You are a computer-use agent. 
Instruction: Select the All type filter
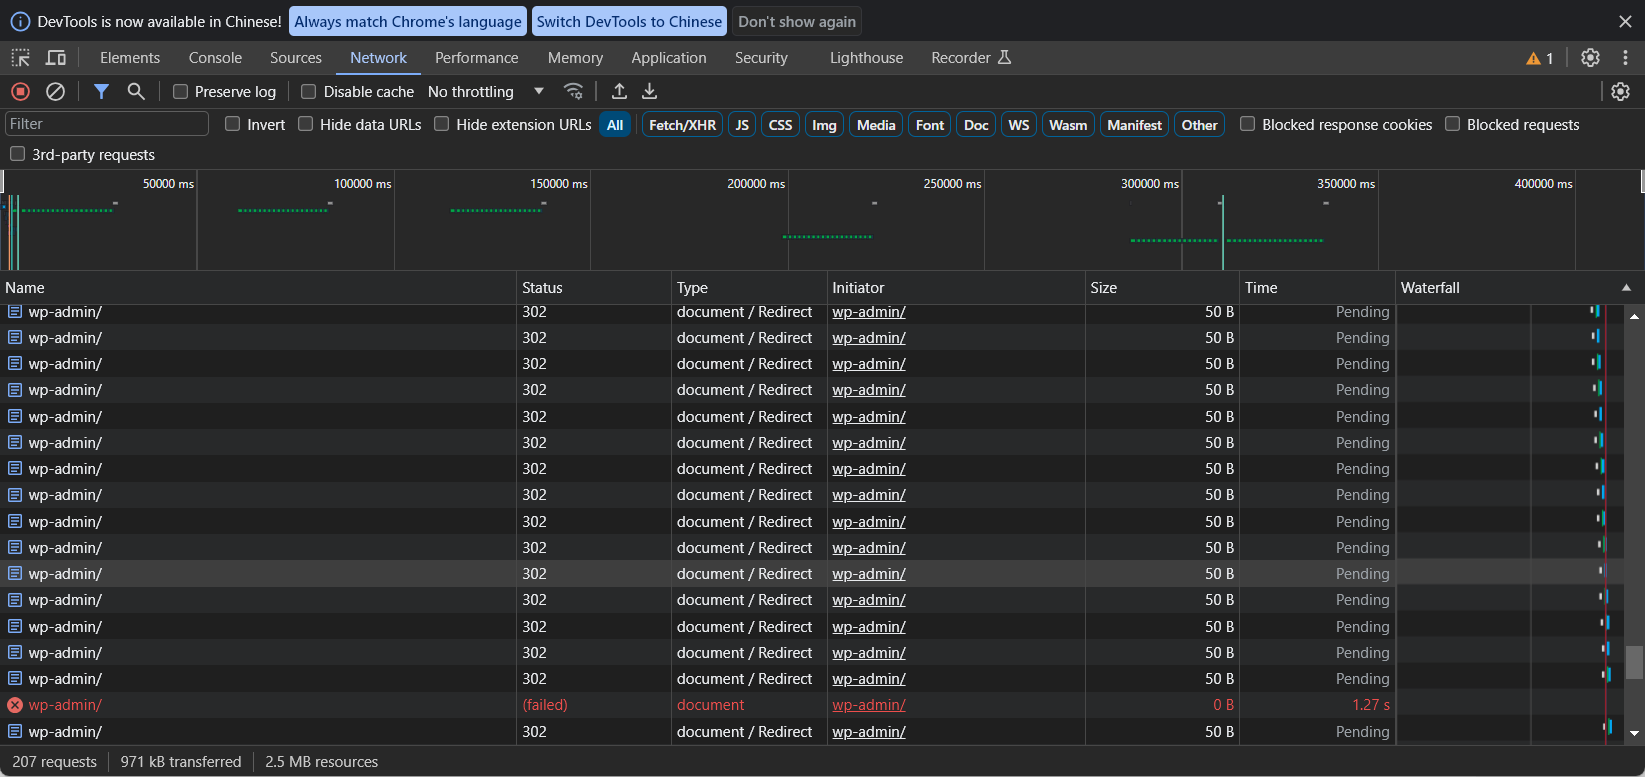click(615, 125)
